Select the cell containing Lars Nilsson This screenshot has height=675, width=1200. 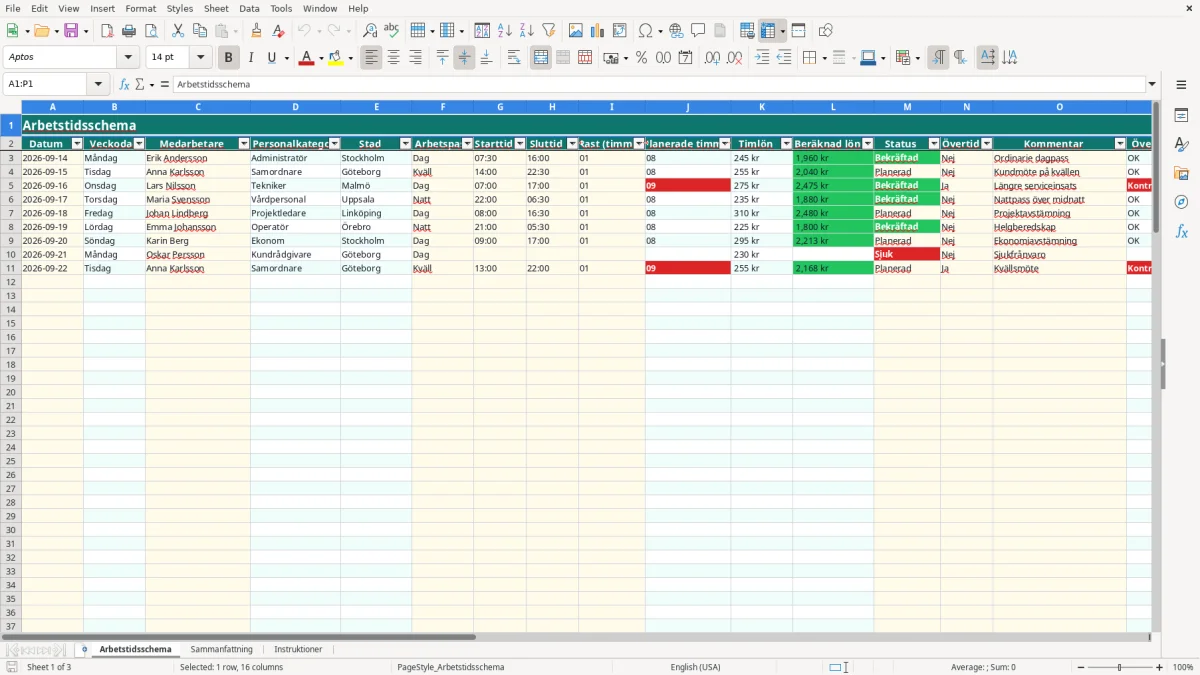[198, 186]
